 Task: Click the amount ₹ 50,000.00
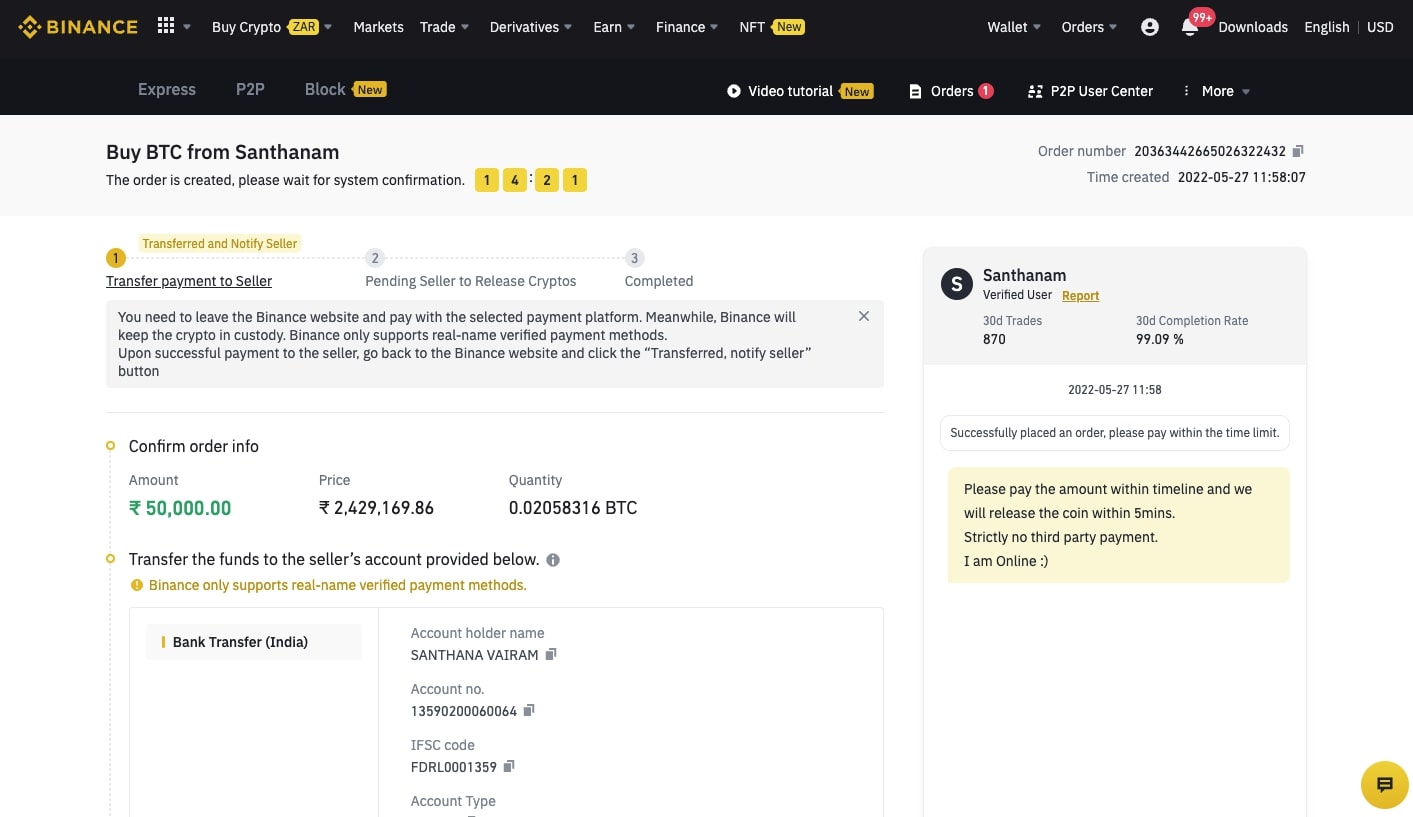coord(180,508)
